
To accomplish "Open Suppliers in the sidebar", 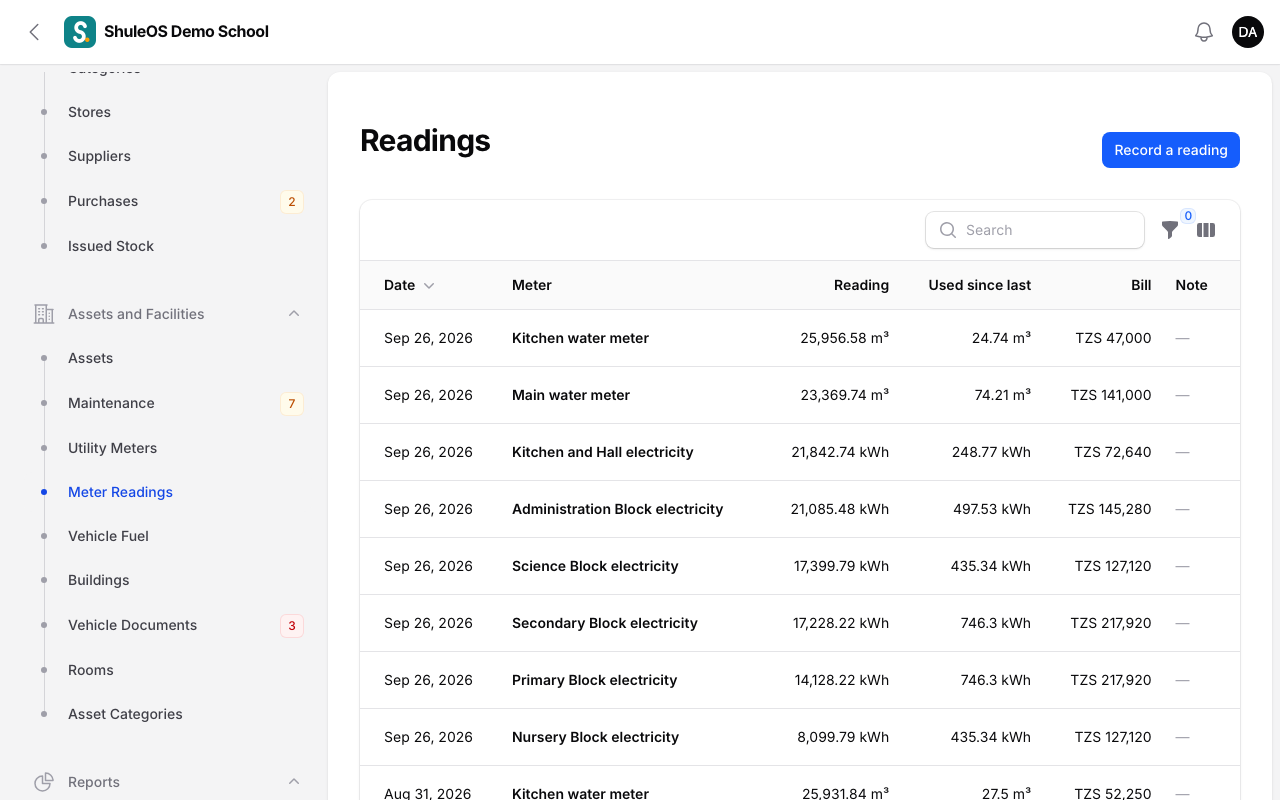I will 99,156.
